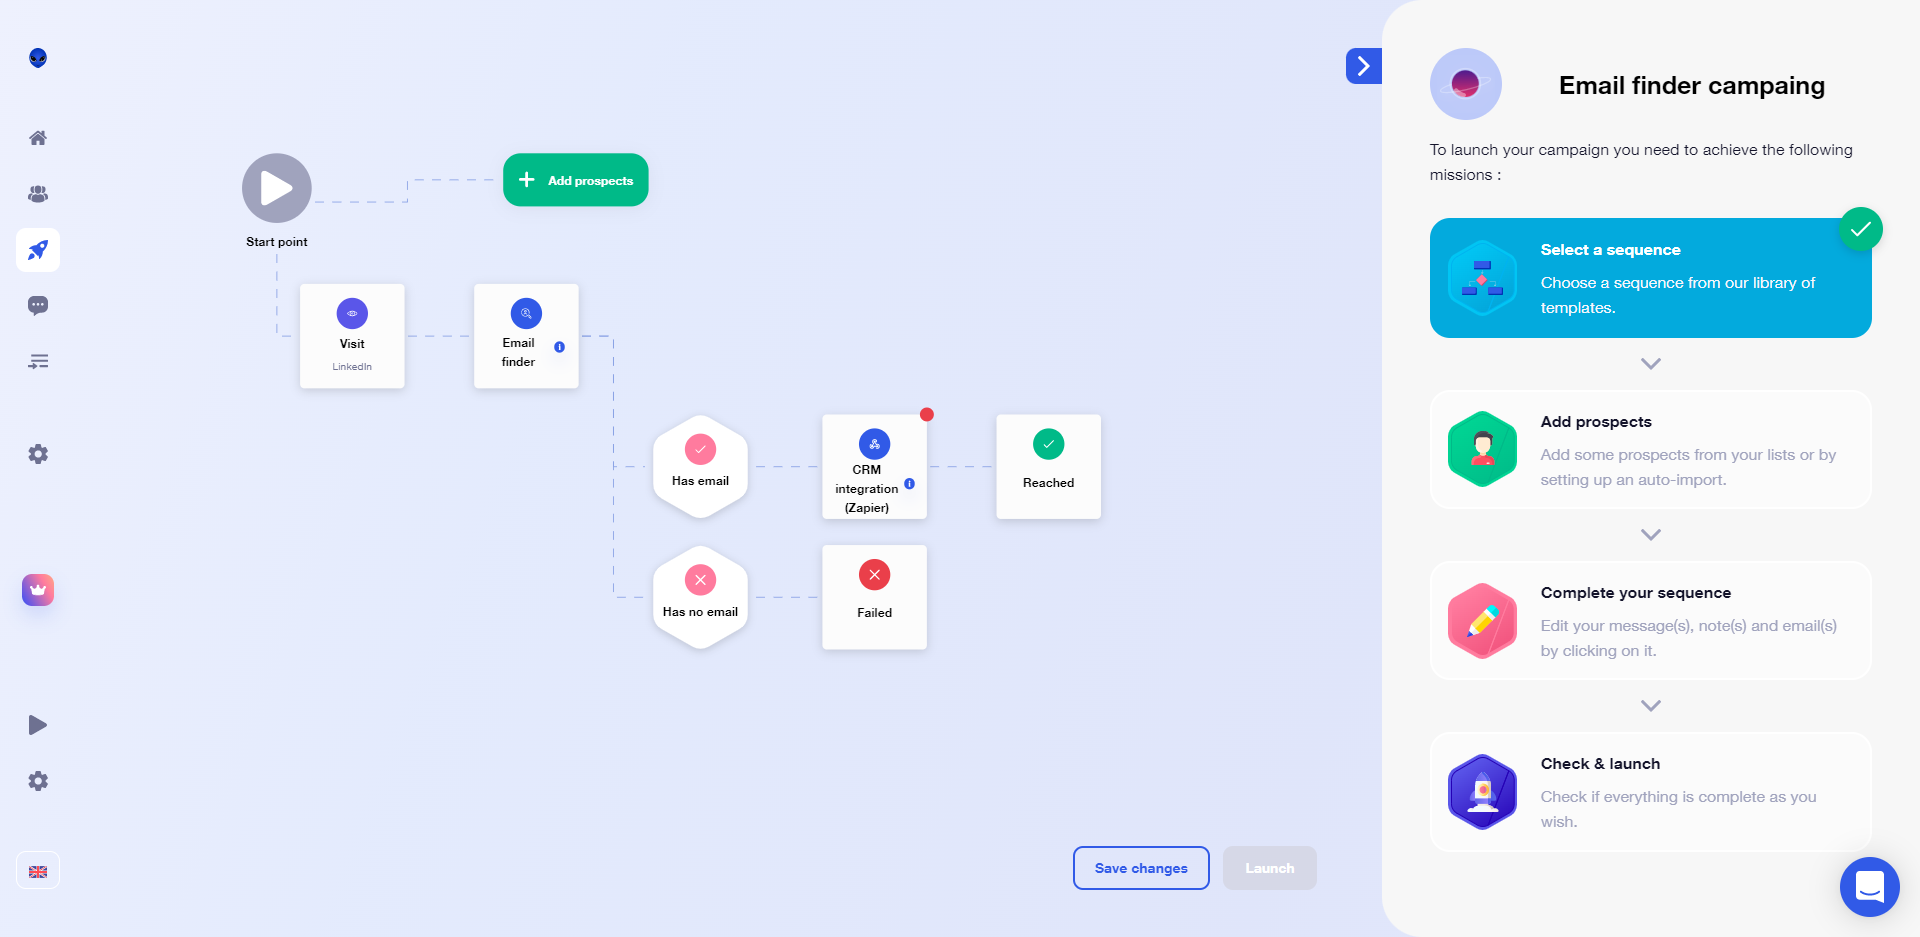Open the Add prospects mission card

tap(1651, 450)
